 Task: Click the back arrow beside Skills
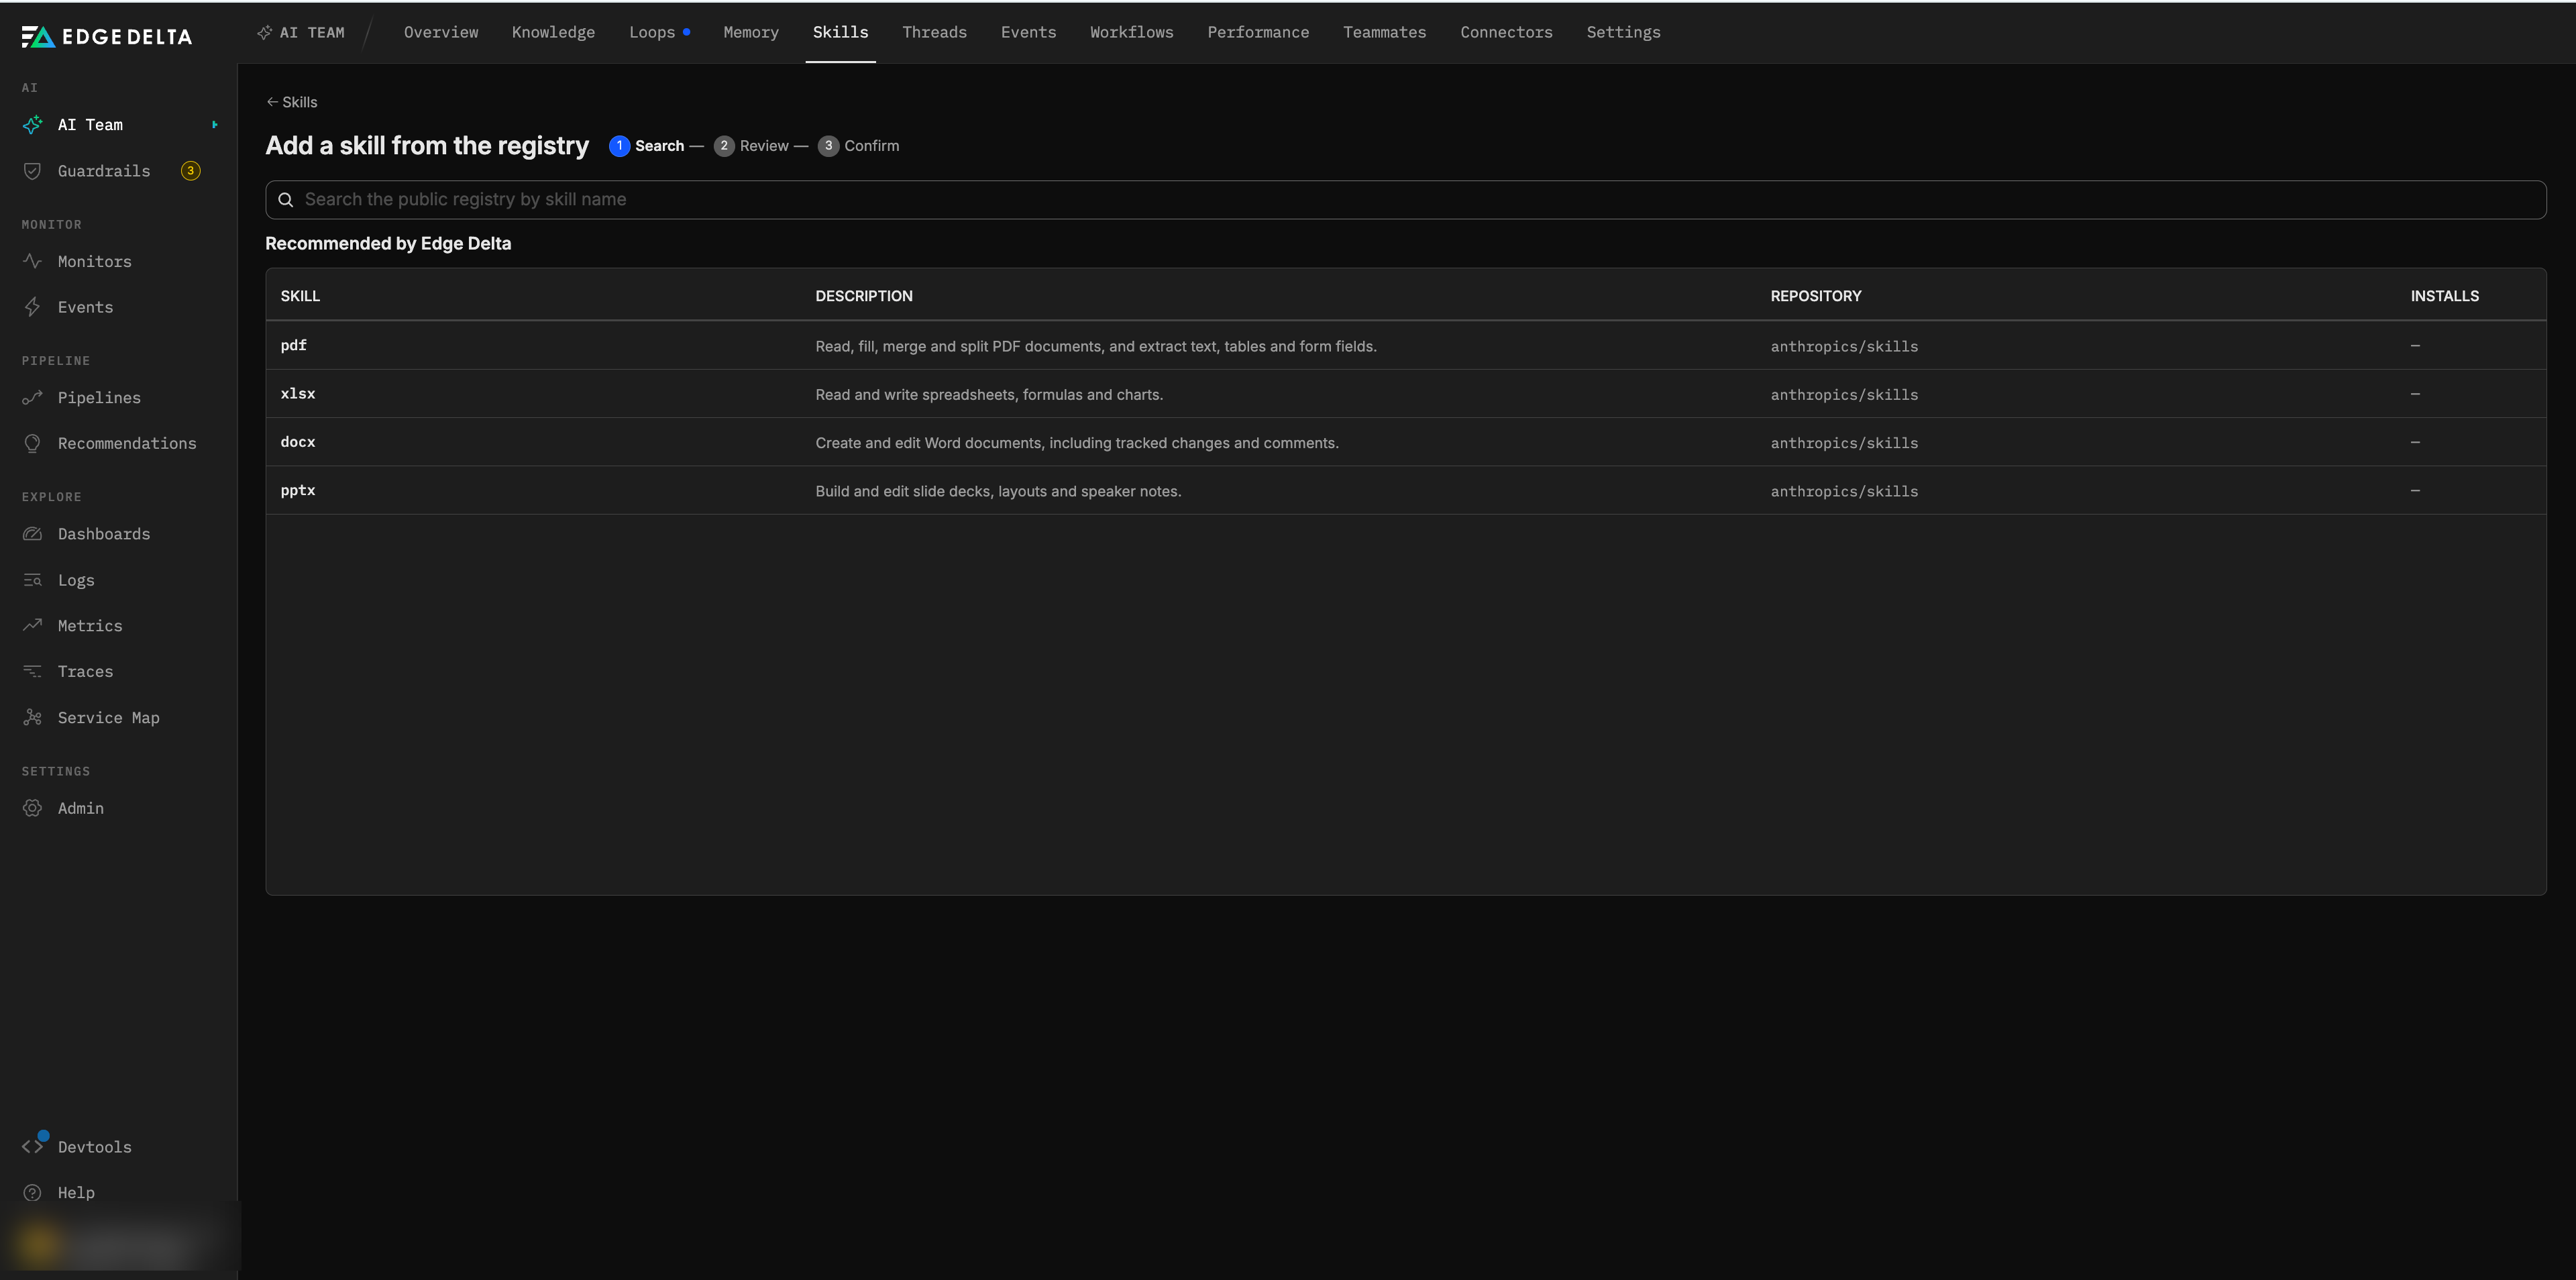pos(272,102)
